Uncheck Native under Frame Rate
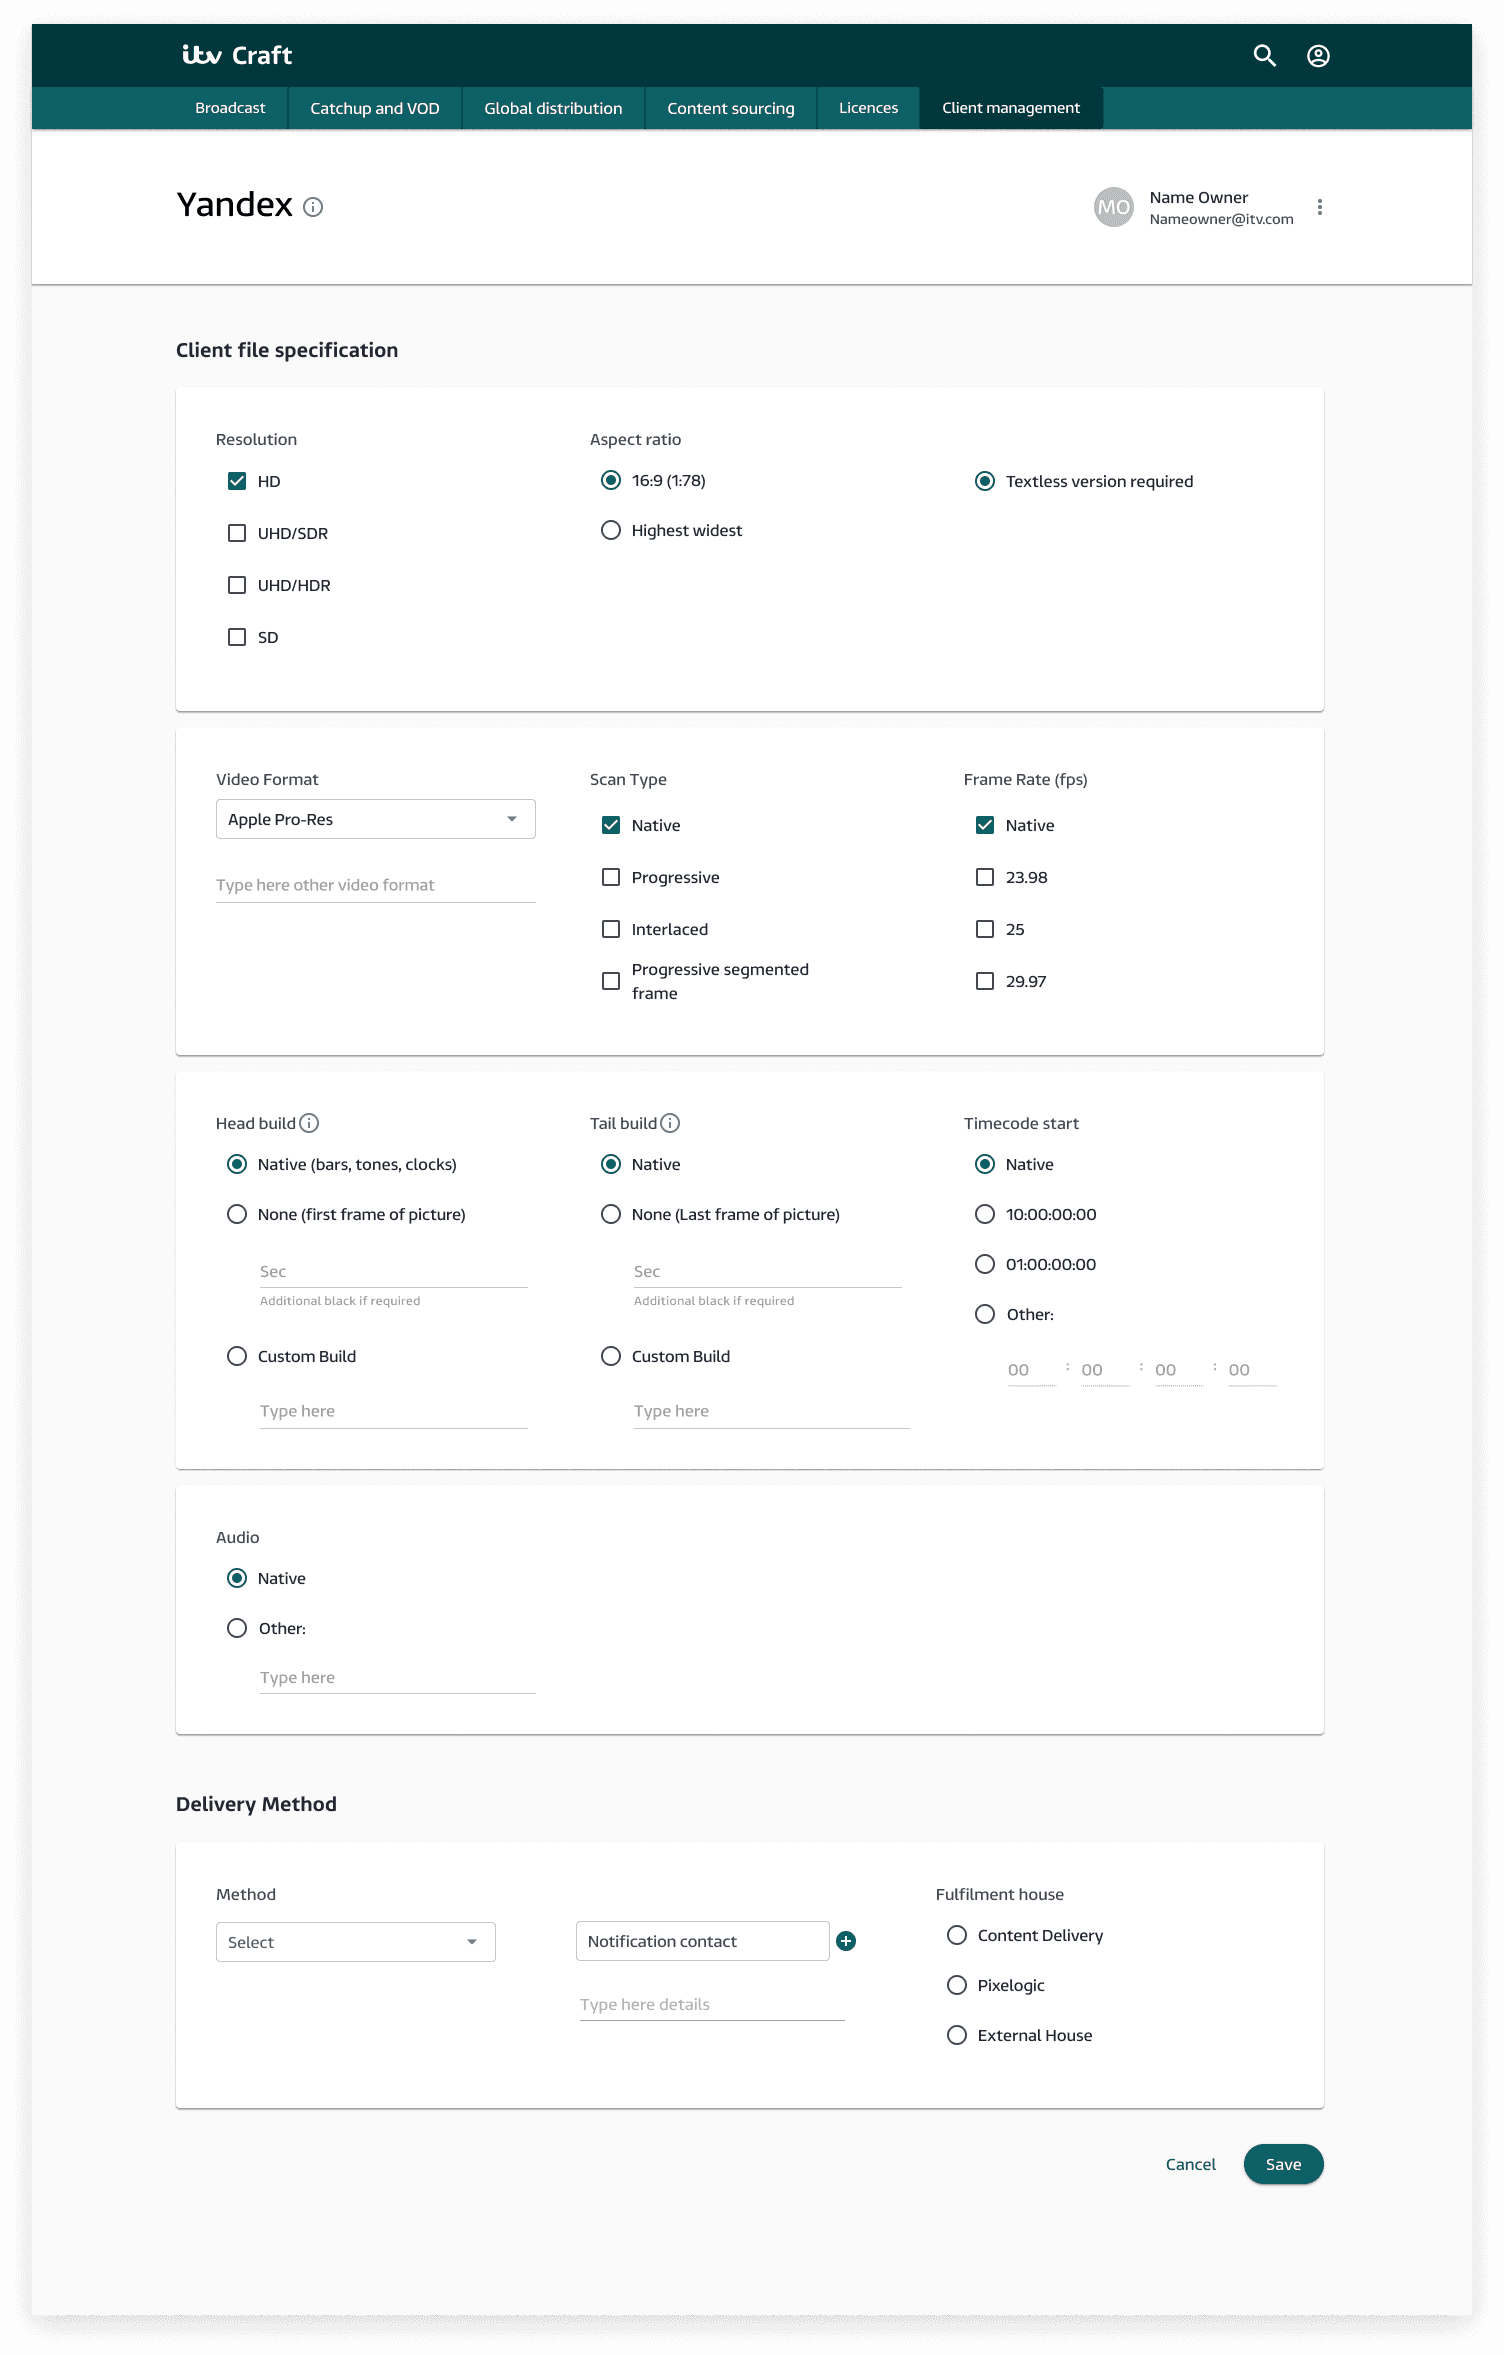 point(985,825)
